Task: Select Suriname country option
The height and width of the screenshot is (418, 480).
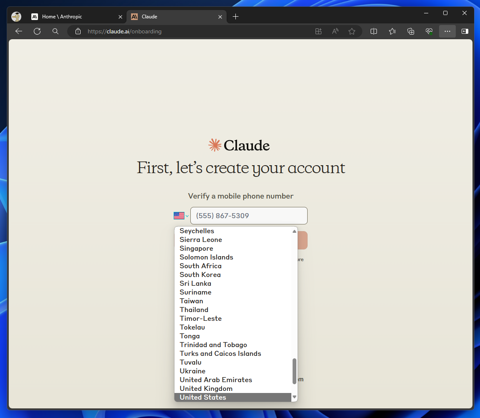Action: tap(233, 292)
